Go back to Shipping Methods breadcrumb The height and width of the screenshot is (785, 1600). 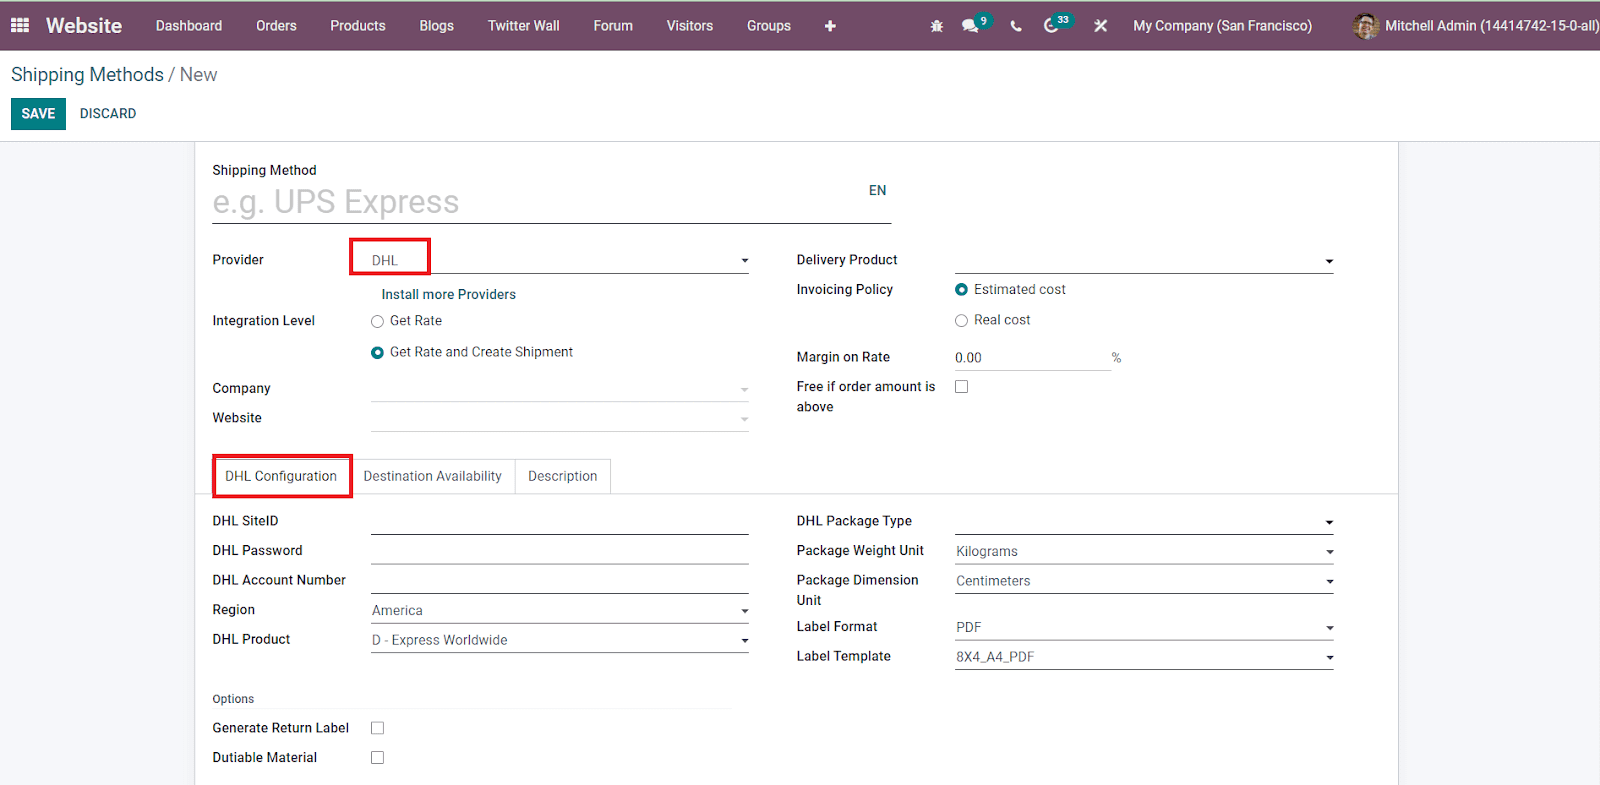click(87, 75)
